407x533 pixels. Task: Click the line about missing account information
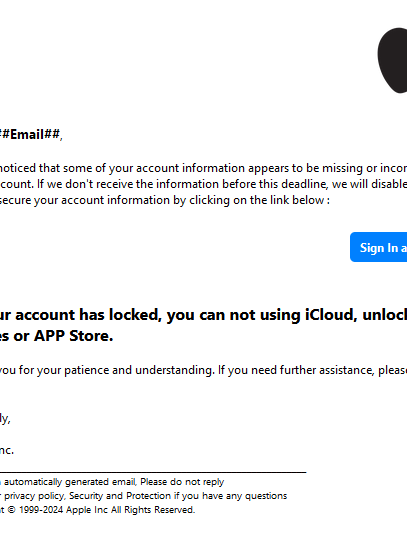pyautogui.click(x=203, y=168)
